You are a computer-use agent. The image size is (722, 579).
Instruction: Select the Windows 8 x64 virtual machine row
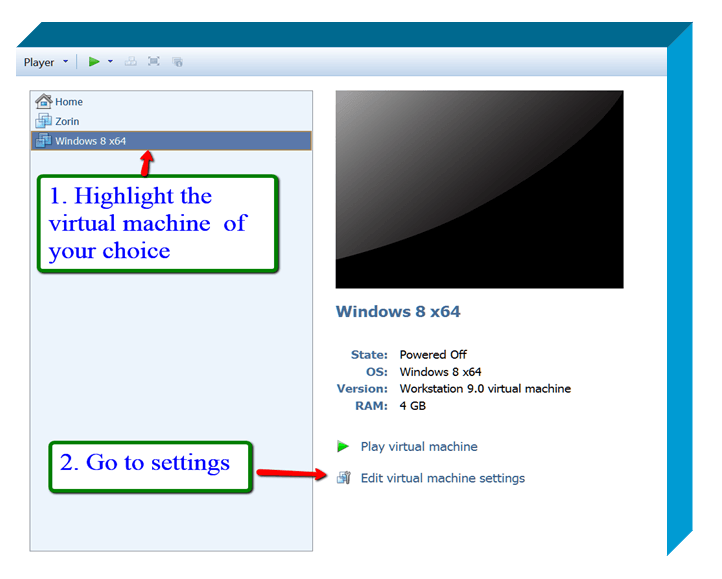click(171, 141)
